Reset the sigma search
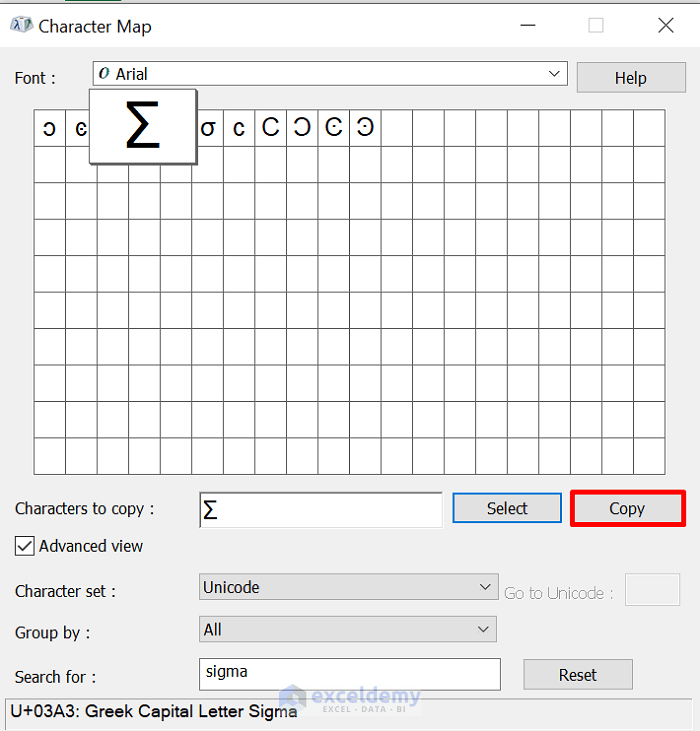Viewport: 700px width, 731px height. point(577,675)
